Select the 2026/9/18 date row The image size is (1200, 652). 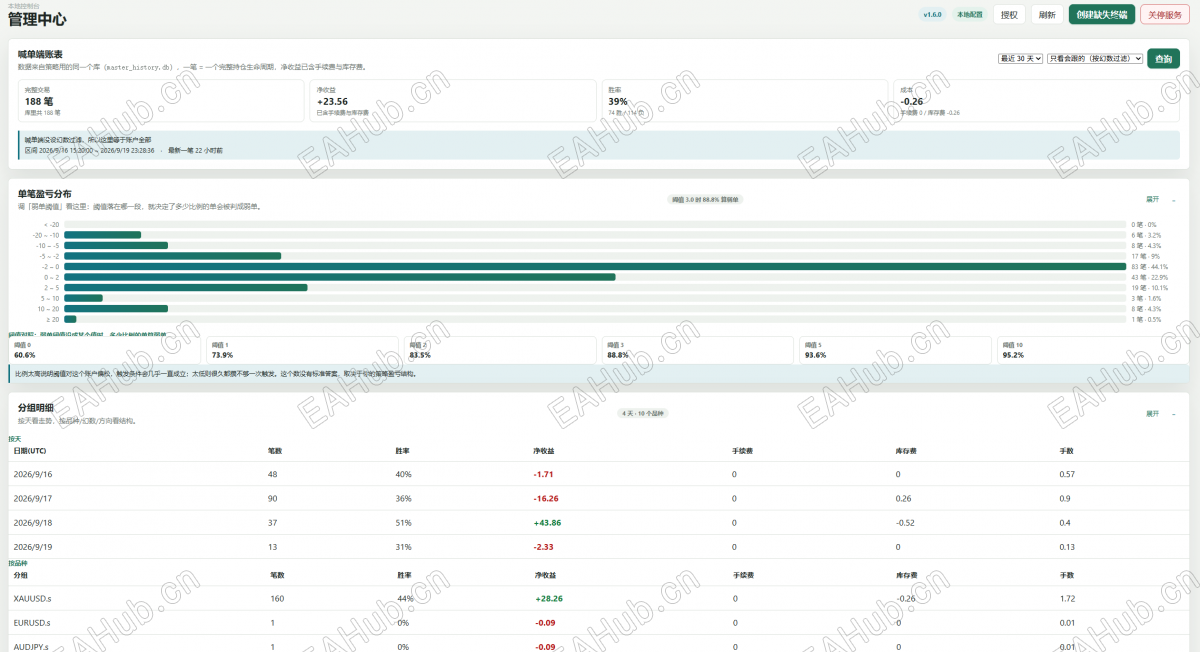click(600, 523)
